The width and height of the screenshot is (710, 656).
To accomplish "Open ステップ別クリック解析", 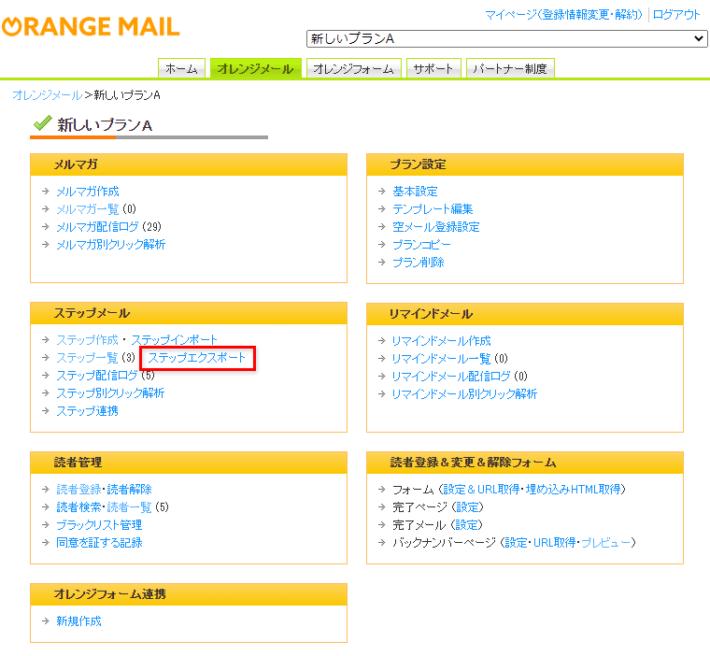I will coord(110,393).
